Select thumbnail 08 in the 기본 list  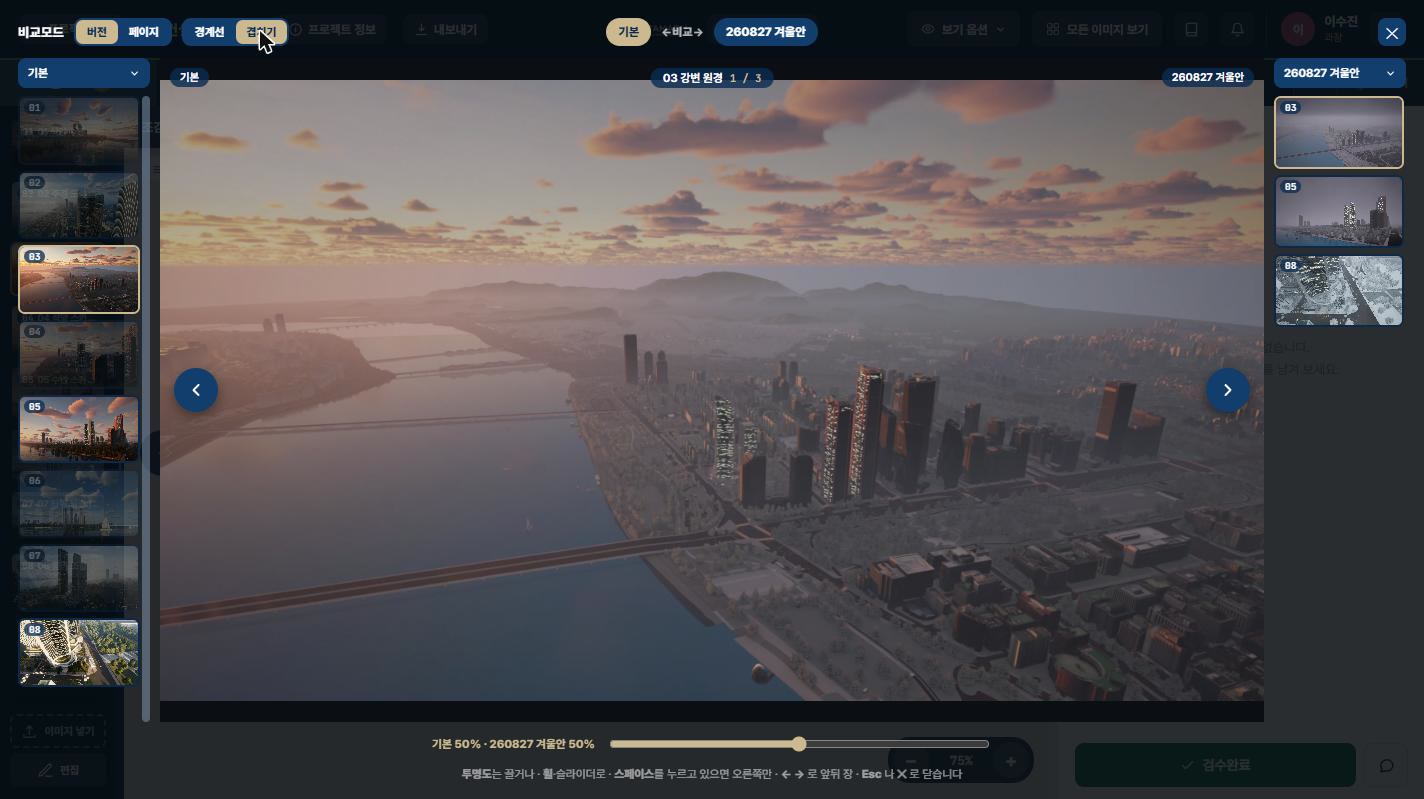pos(79,653)
